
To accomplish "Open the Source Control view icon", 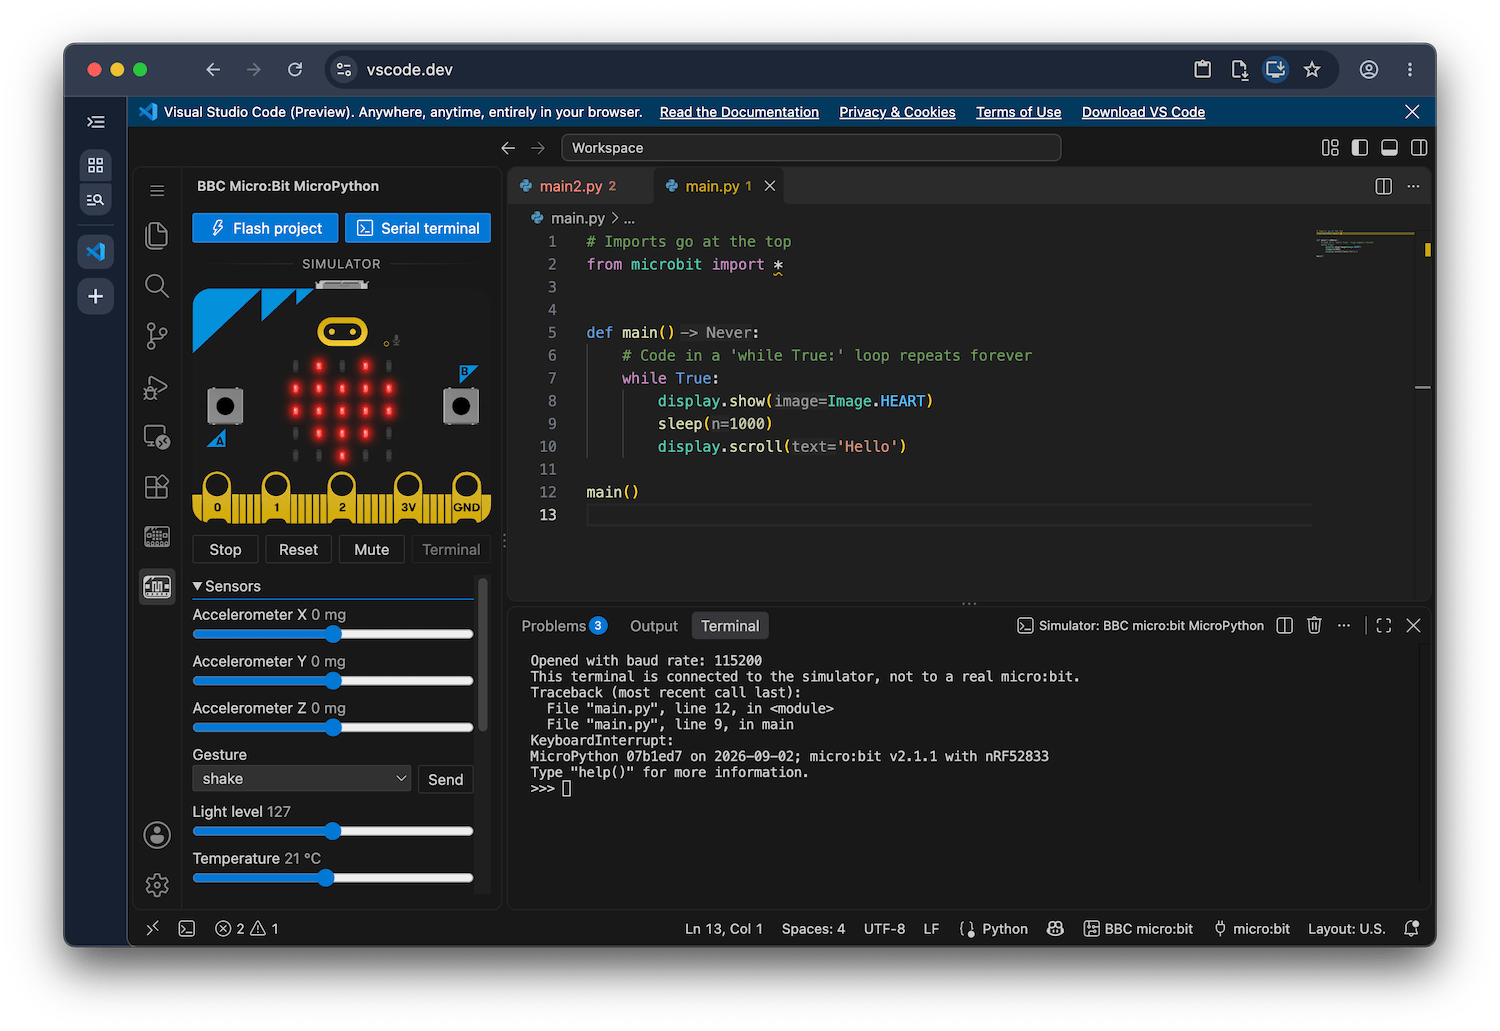I will (x=157, y=336).
